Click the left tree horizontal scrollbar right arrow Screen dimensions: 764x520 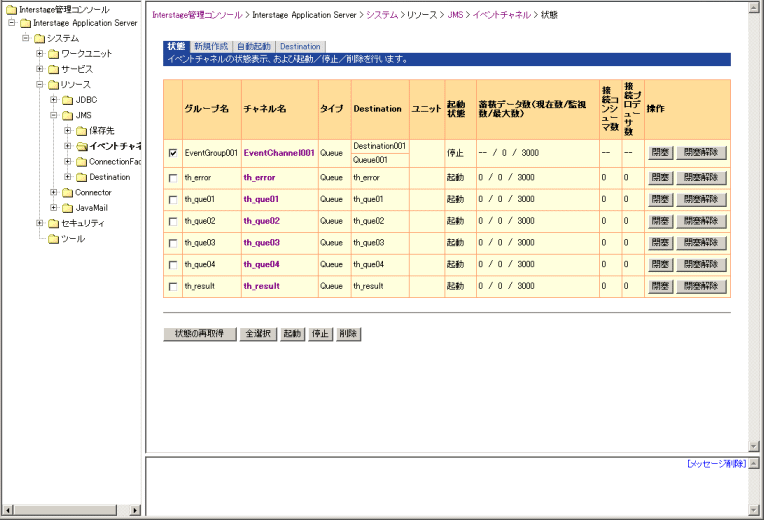[136, 510]
